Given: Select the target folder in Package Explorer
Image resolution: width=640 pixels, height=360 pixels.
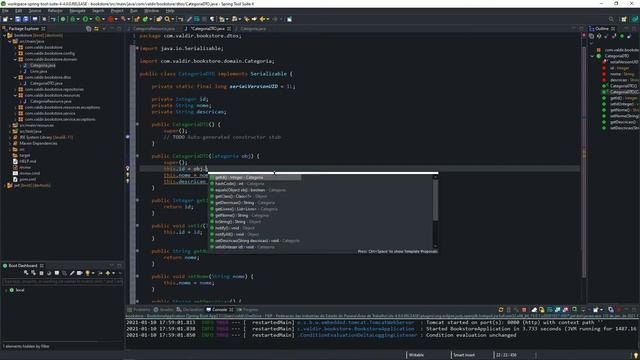Looking at the screenshot, I should pyautogui.click(x=24, y=155).
